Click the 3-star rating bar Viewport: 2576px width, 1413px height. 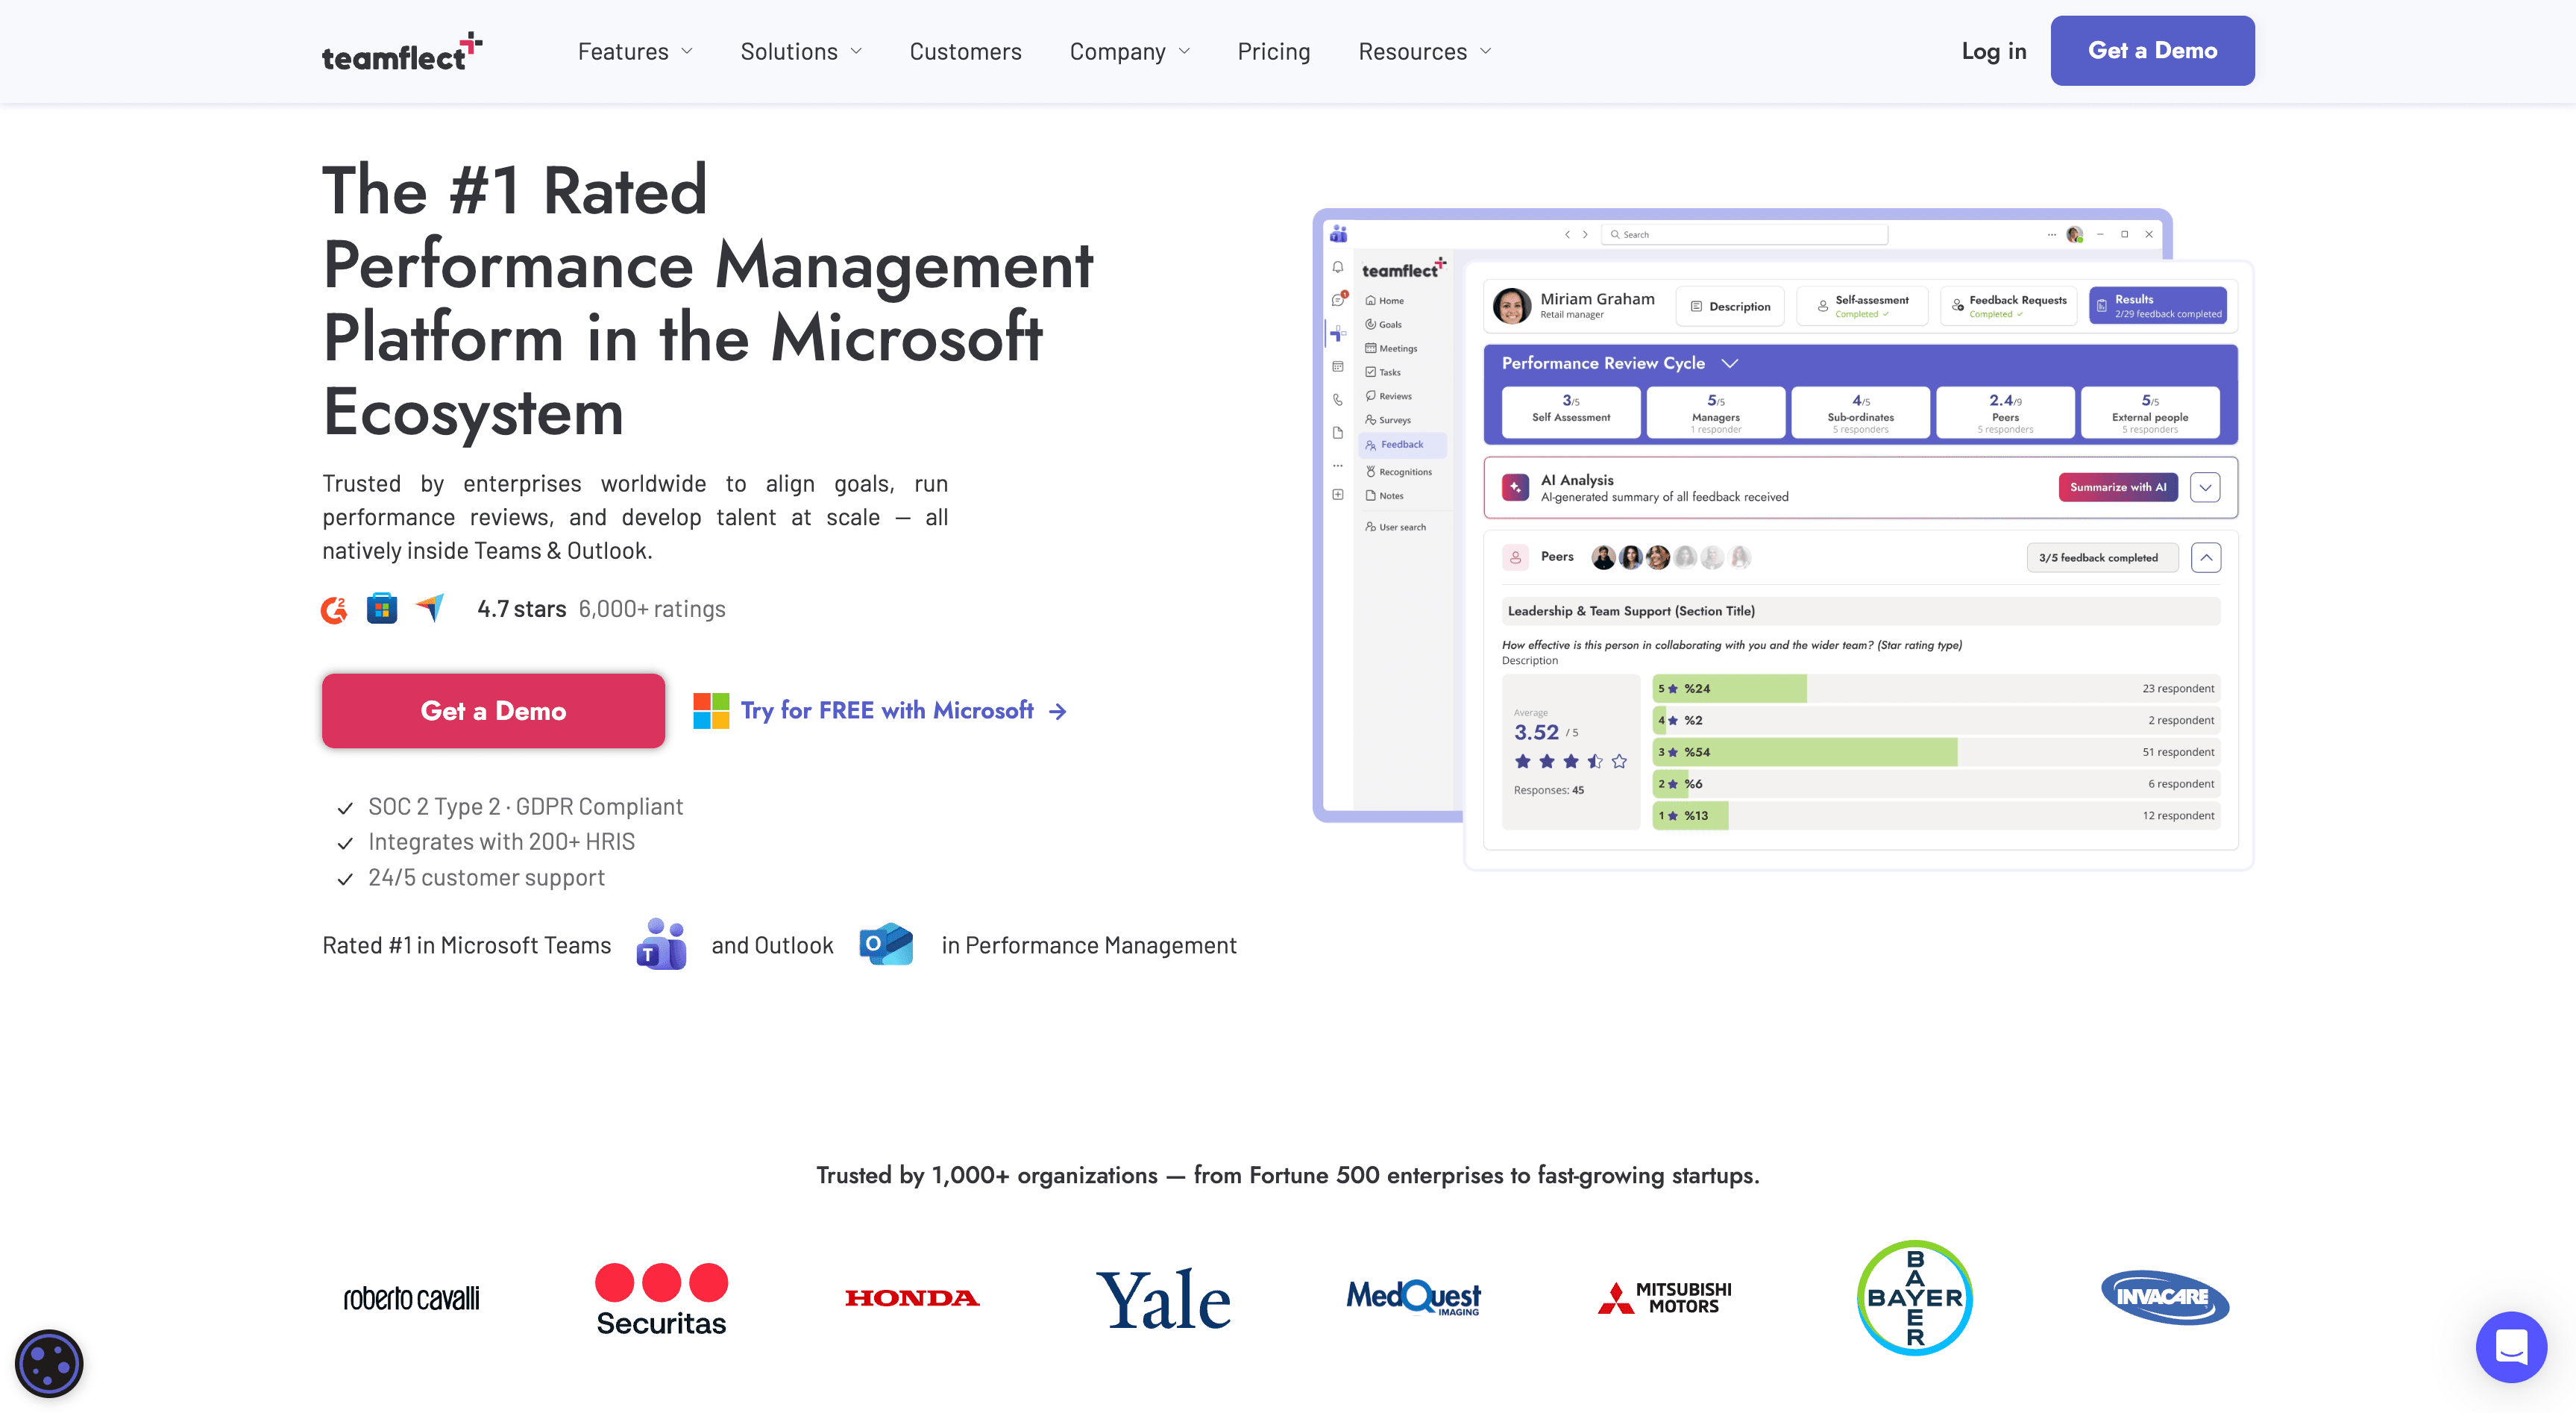1936,752
